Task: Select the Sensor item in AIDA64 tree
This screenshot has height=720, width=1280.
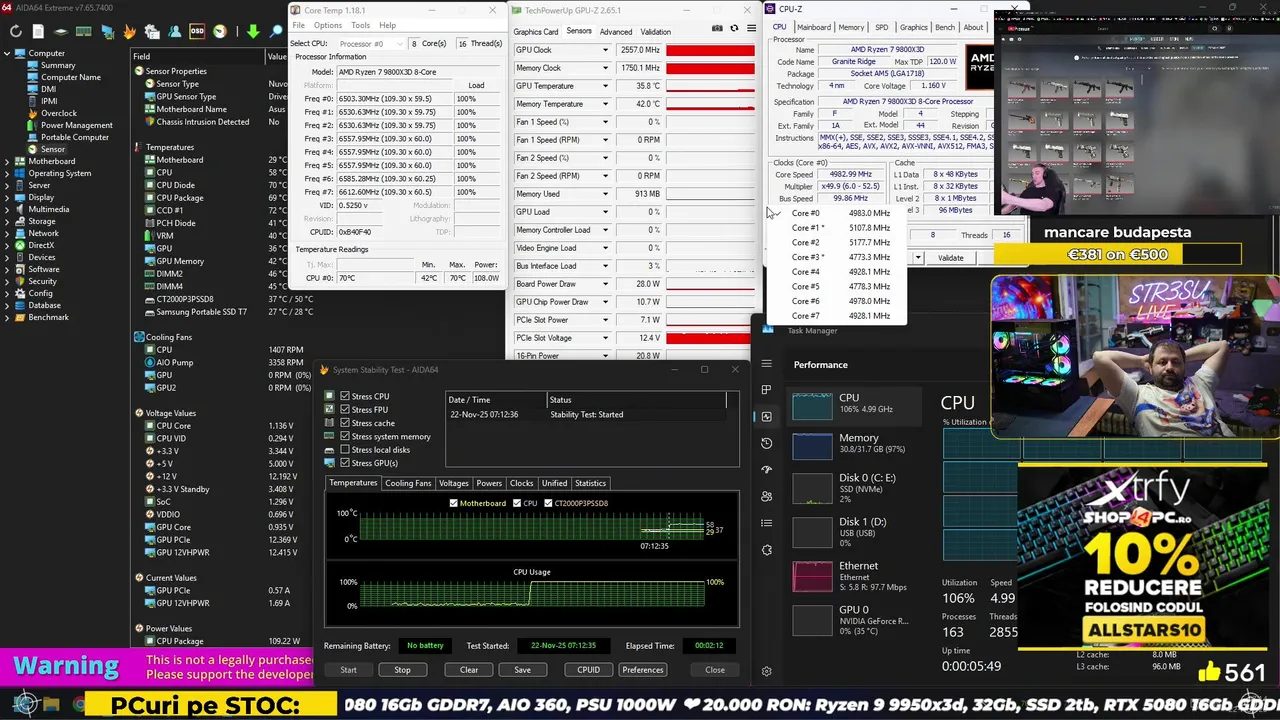Action: pyautogui.click(x=52, y=149)
